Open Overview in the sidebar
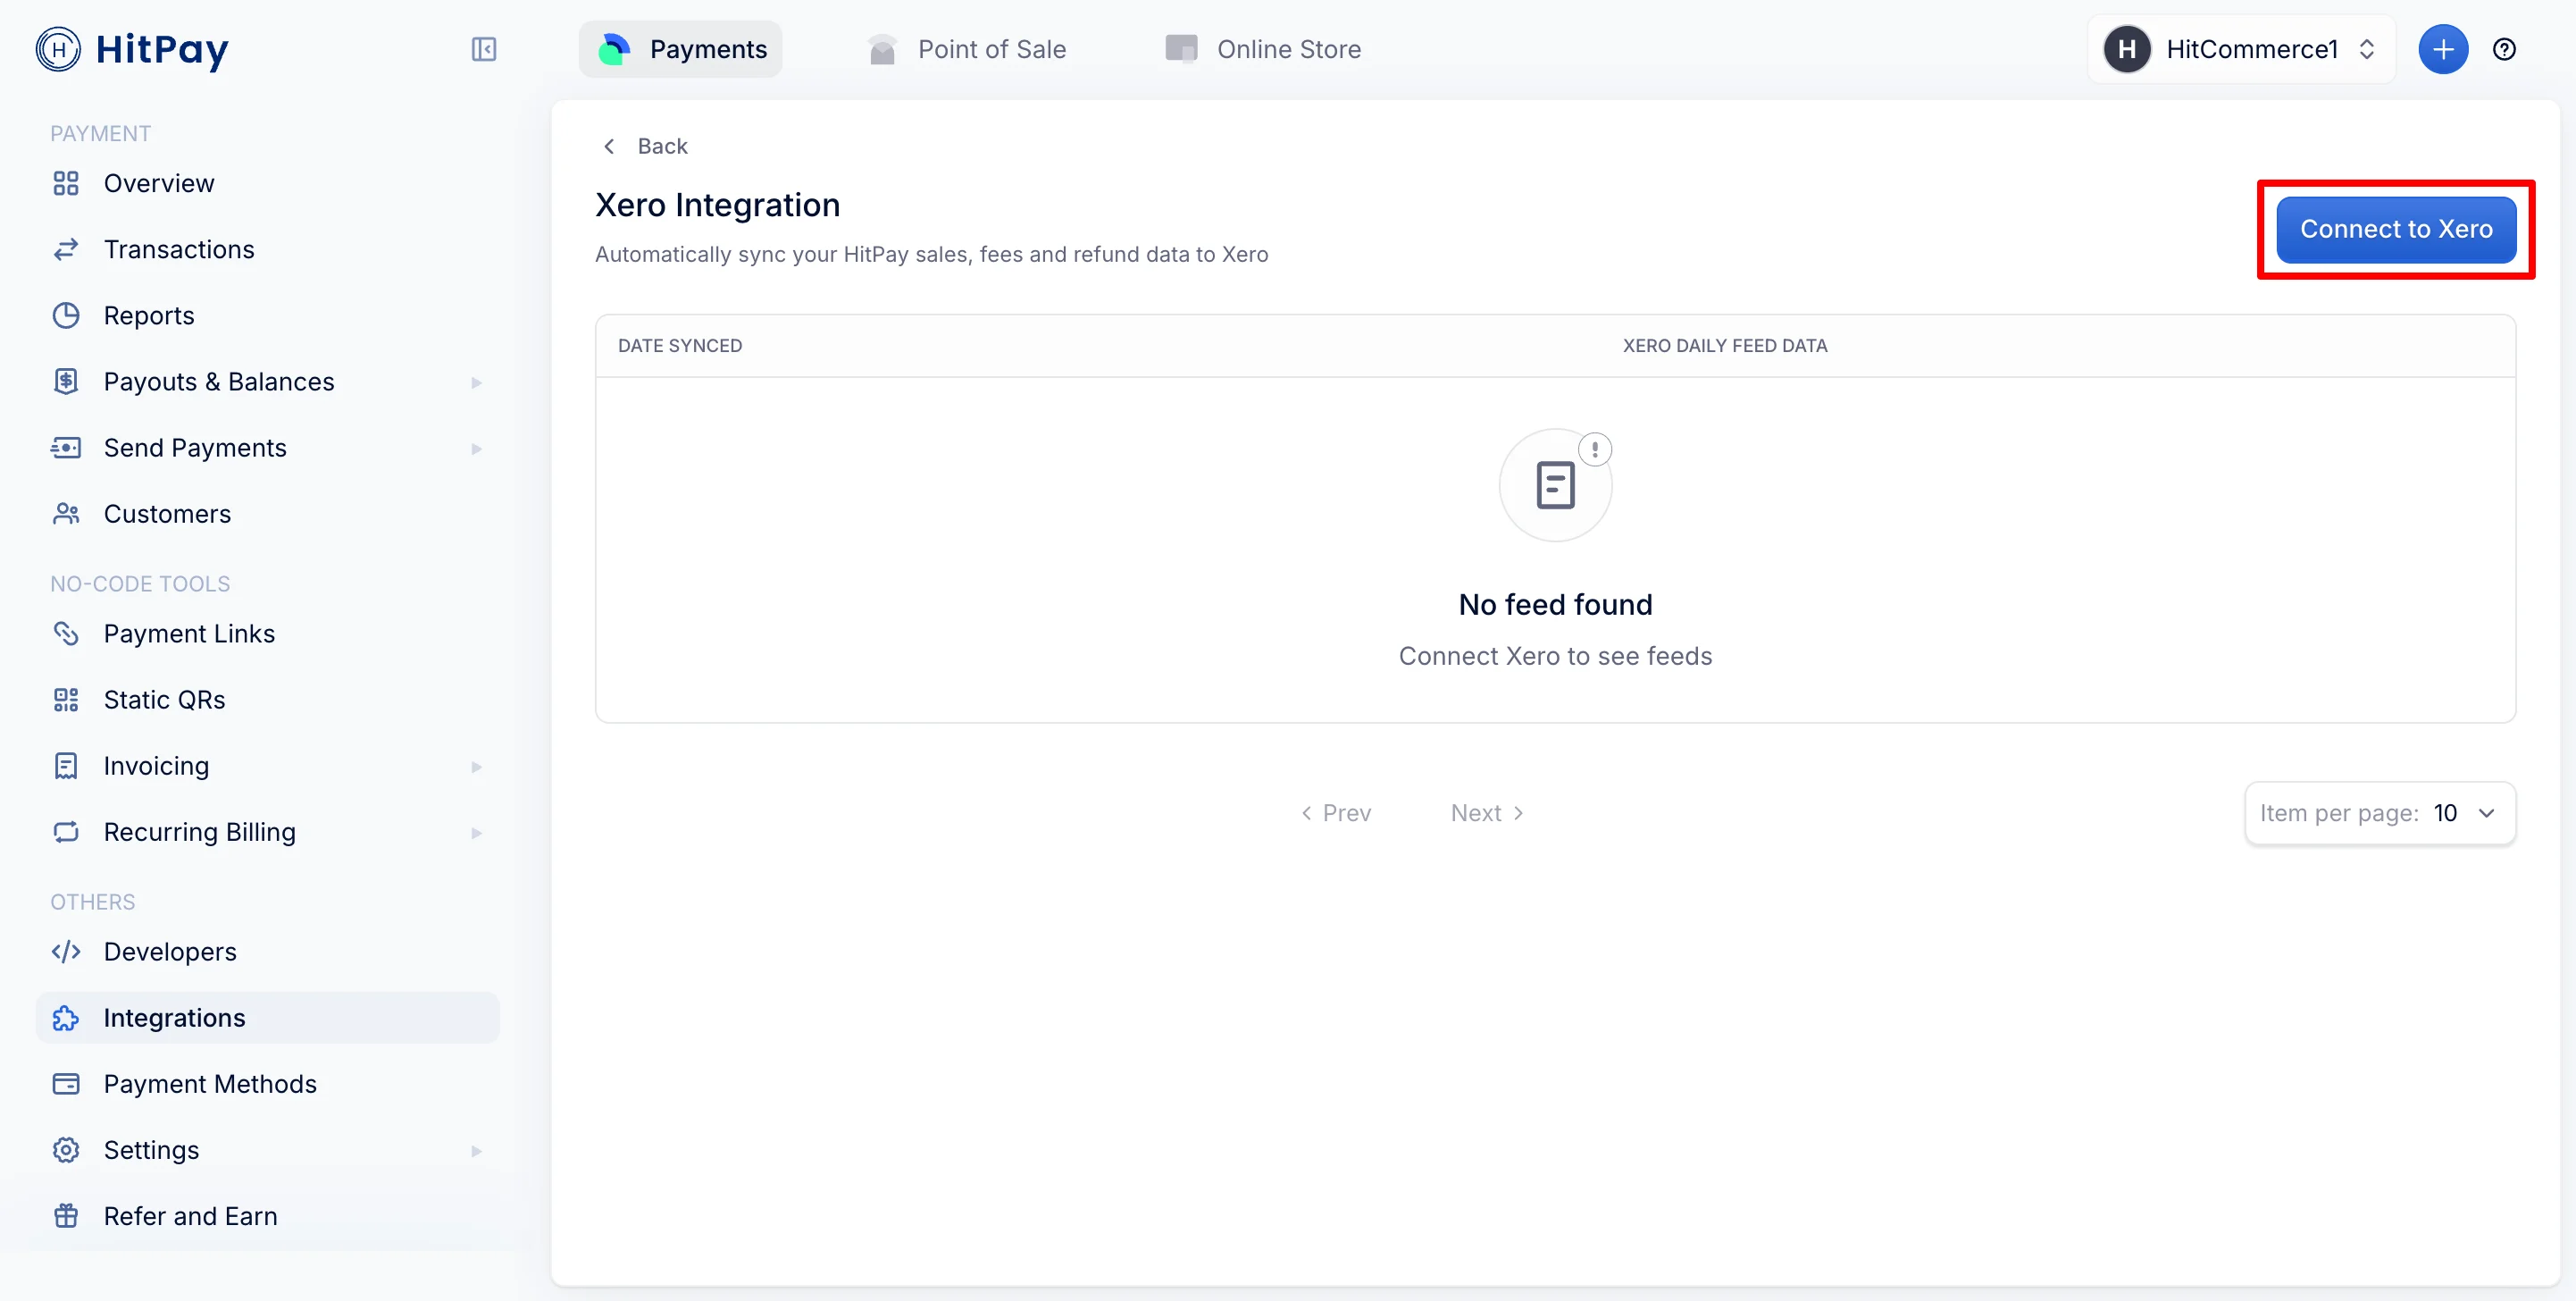Image resolution: width=2576 pixels, height=1301 pixels. pos(267,183)
